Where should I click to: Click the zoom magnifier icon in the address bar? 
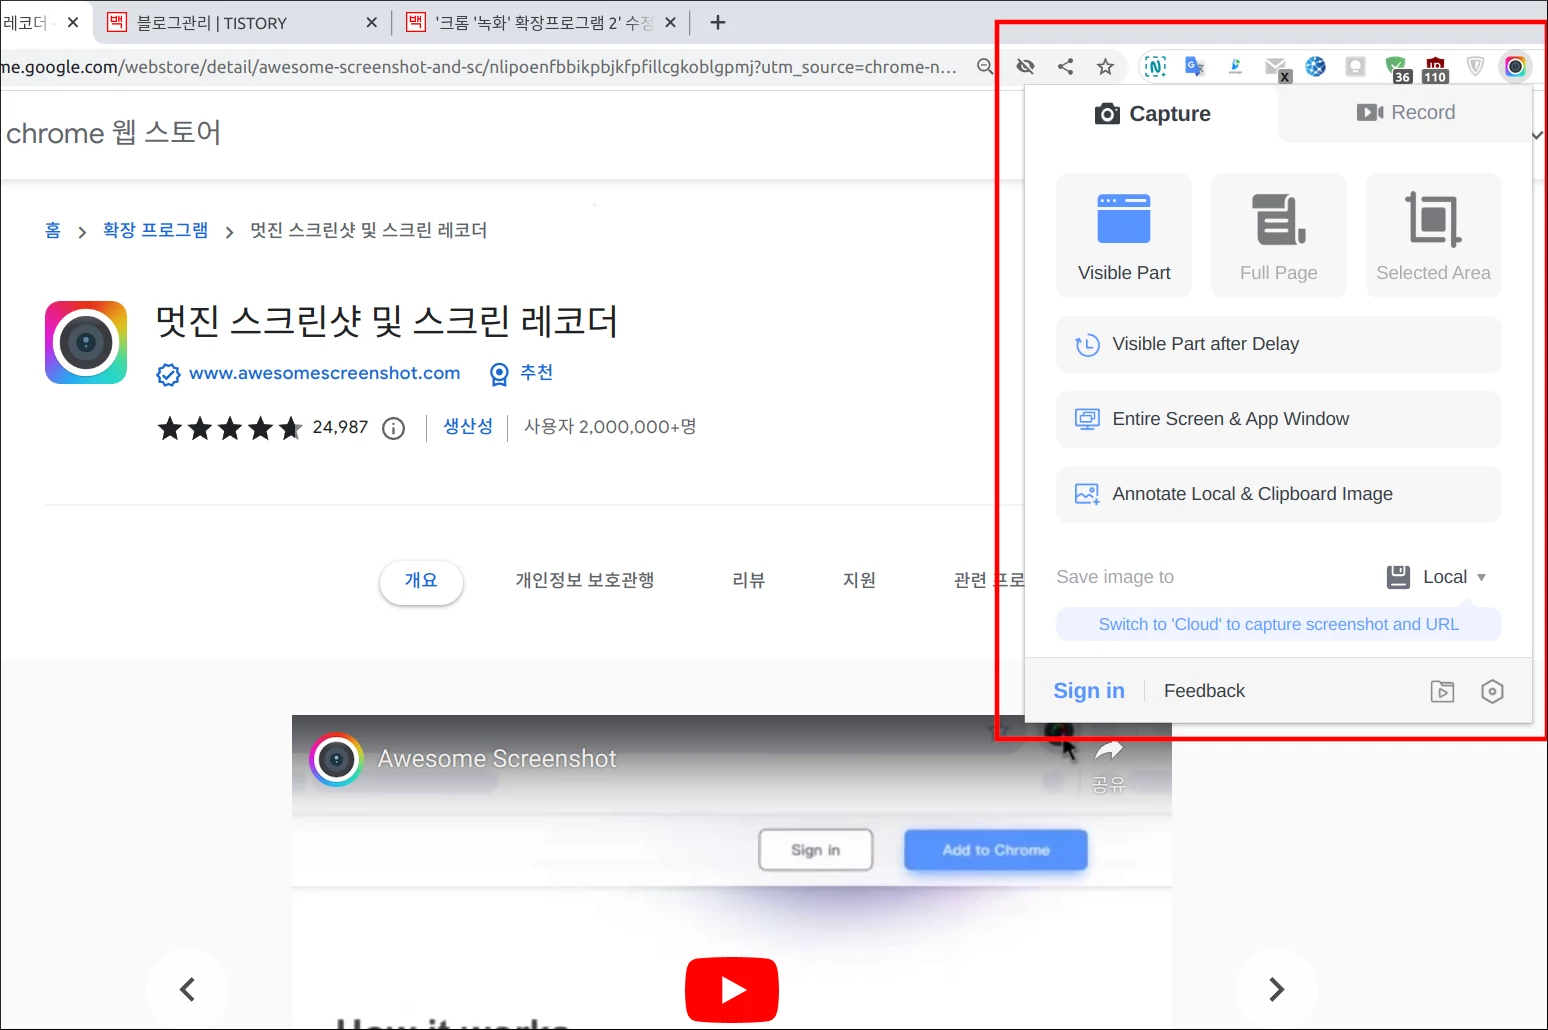985,67
